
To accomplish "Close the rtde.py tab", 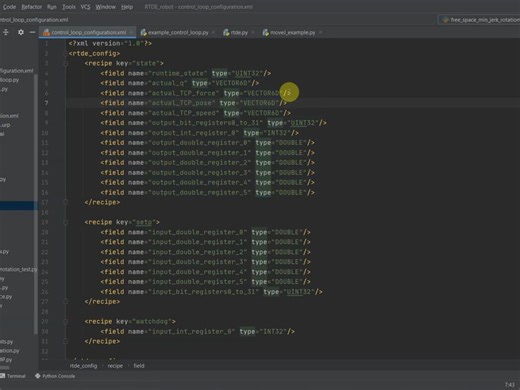I will (x=253, y=32).
